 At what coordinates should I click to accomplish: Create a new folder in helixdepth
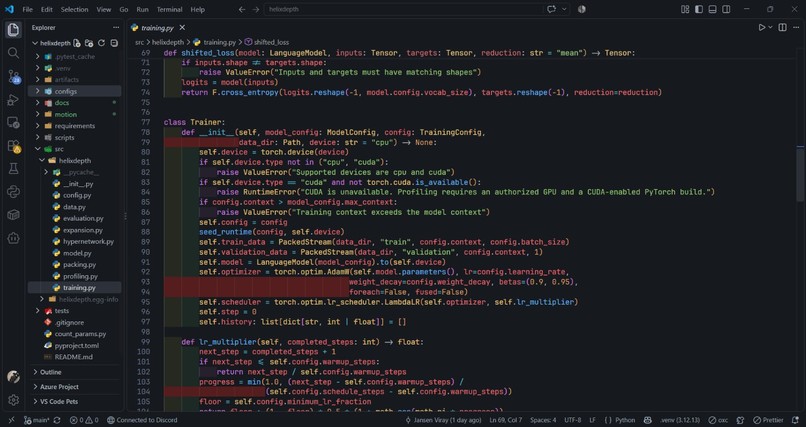(89, 43)
